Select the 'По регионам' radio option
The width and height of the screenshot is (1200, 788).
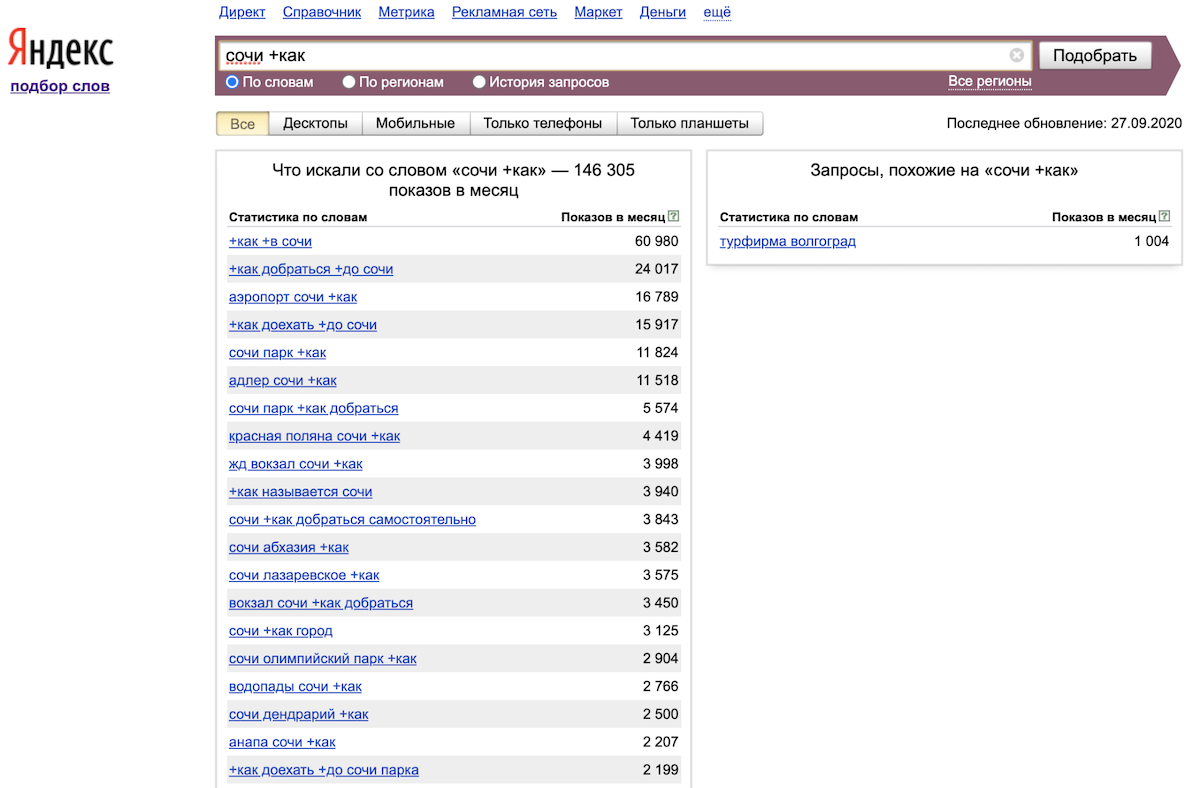pos(349,82)
